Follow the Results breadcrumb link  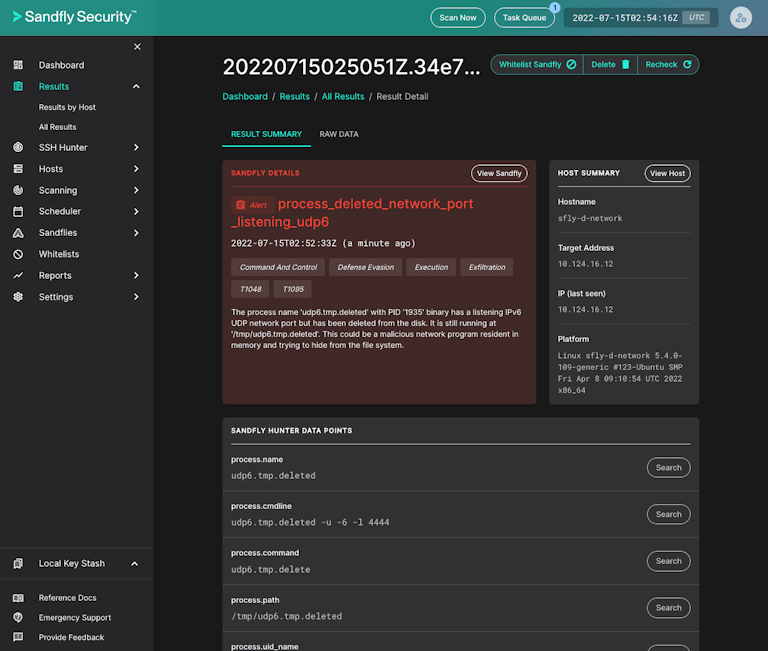click(x=294, y=96)
